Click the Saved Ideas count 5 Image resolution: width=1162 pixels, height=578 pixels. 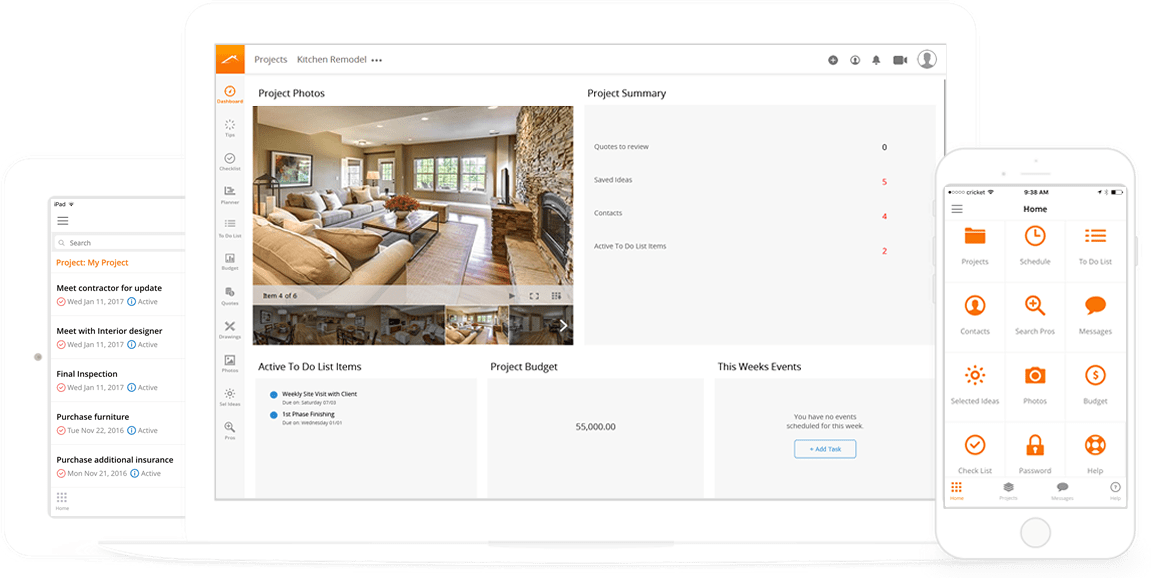tap(884, 182)
